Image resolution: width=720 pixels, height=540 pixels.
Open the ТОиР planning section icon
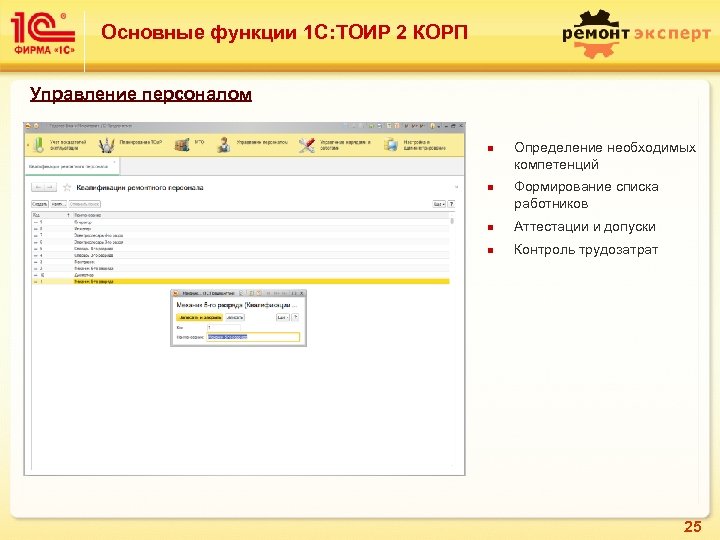[106, 145]
